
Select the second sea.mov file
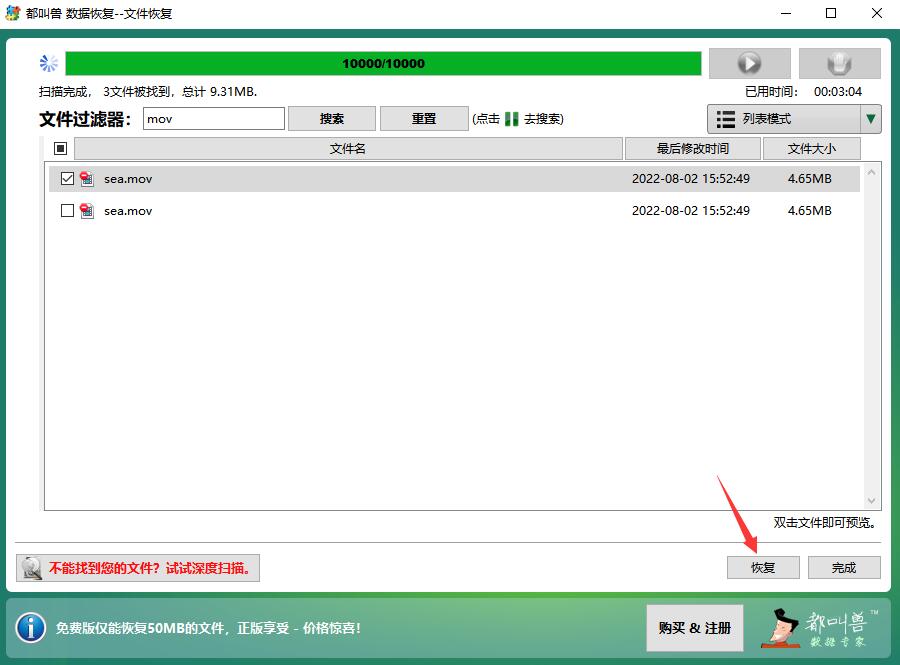66,211
